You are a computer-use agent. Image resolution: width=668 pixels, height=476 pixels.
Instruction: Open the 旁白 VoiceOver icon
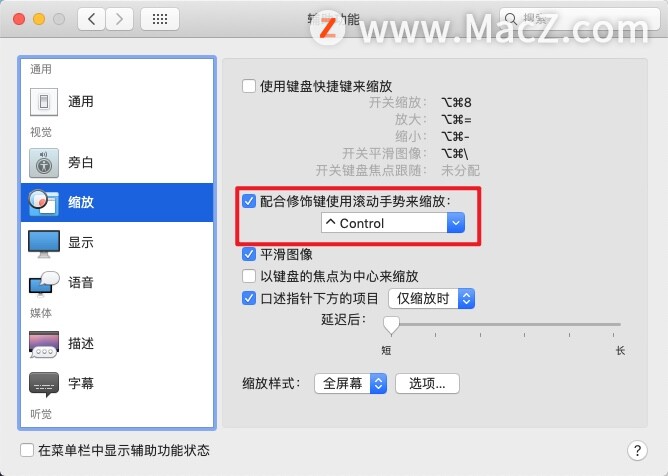coord(43,163)
